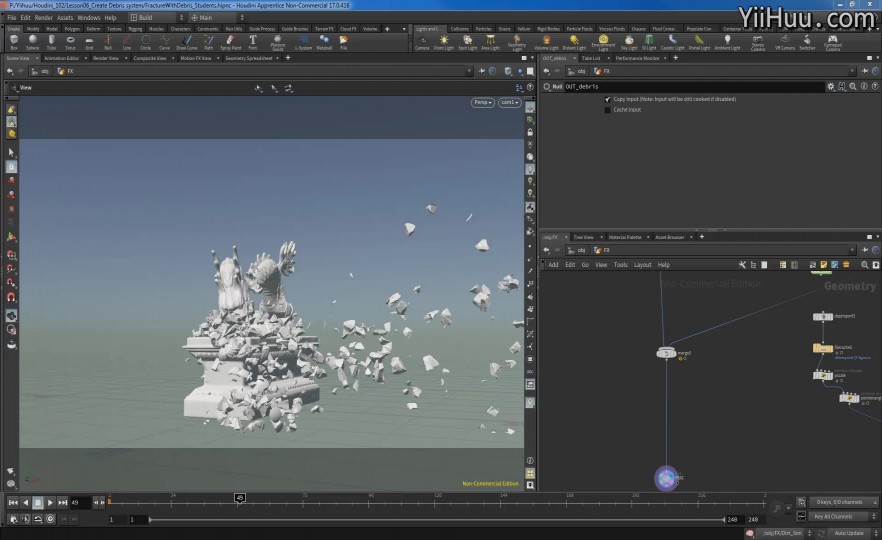Toggle loop playback mode button
Screen dimensions: 882x540
click(38, 519)
